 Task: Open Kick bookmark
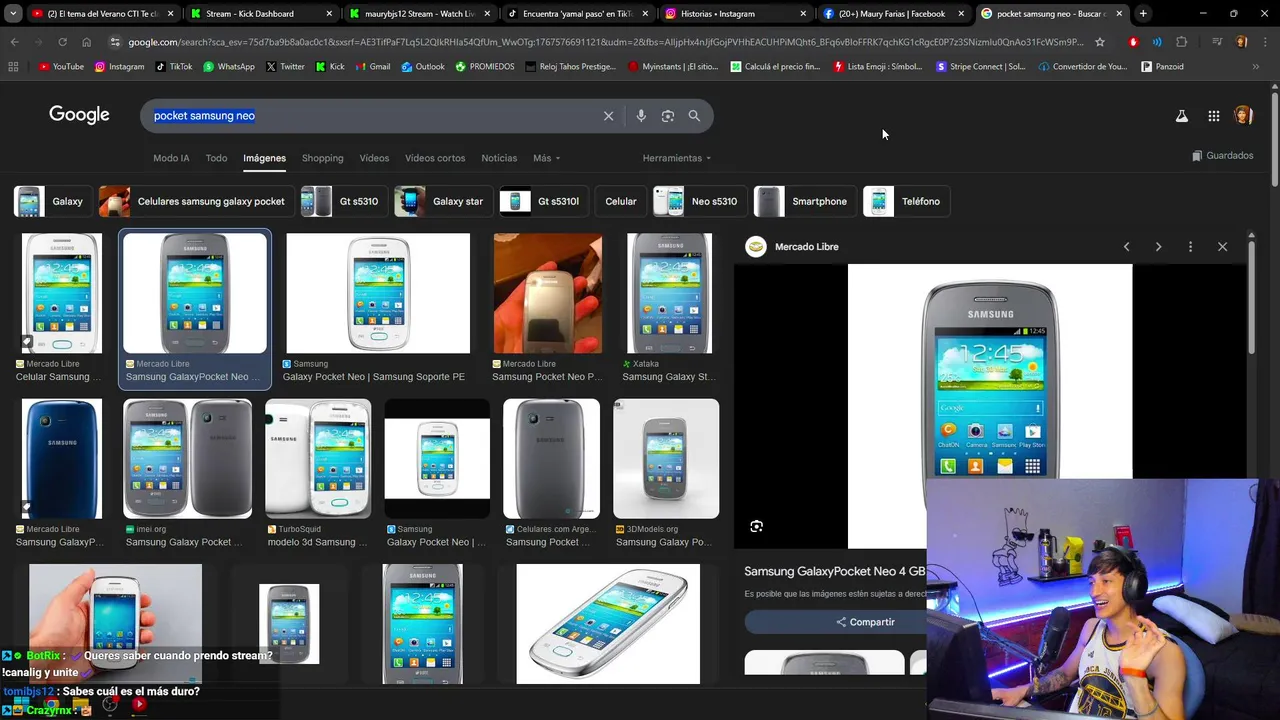[330, 67]
